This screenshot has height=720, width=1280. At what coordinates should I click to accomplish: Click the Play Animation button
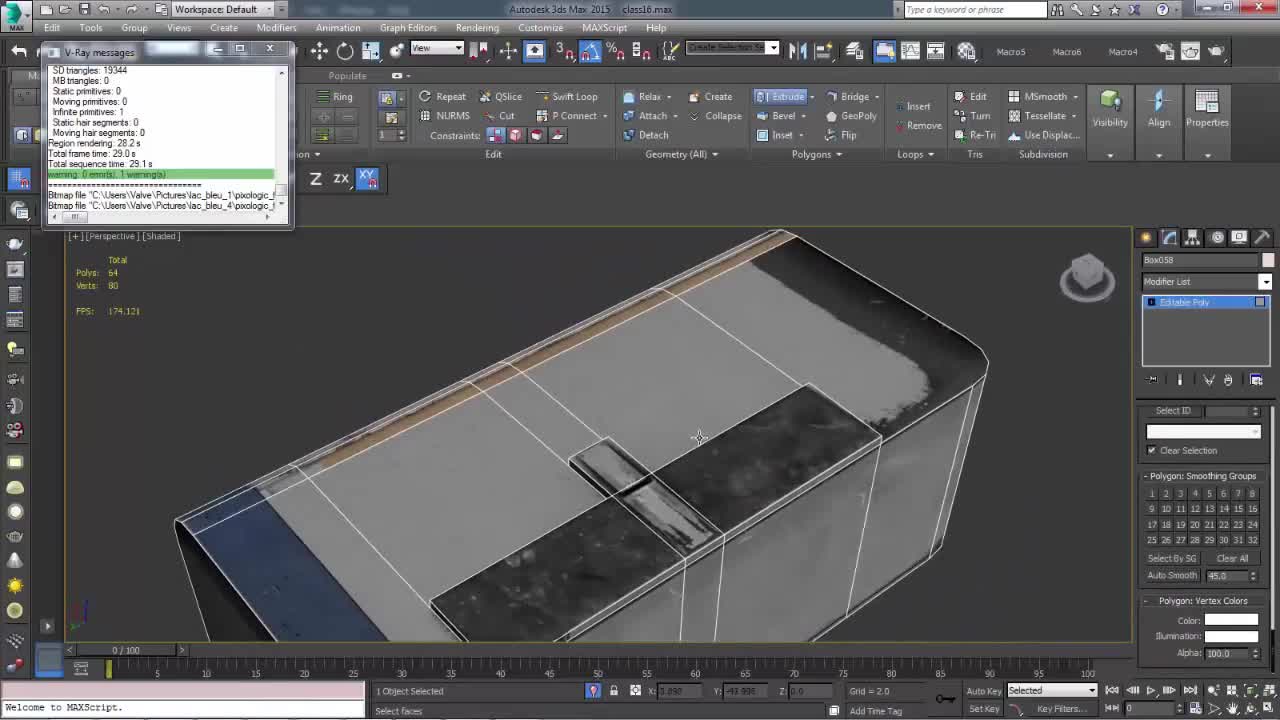click(1151, 690)
